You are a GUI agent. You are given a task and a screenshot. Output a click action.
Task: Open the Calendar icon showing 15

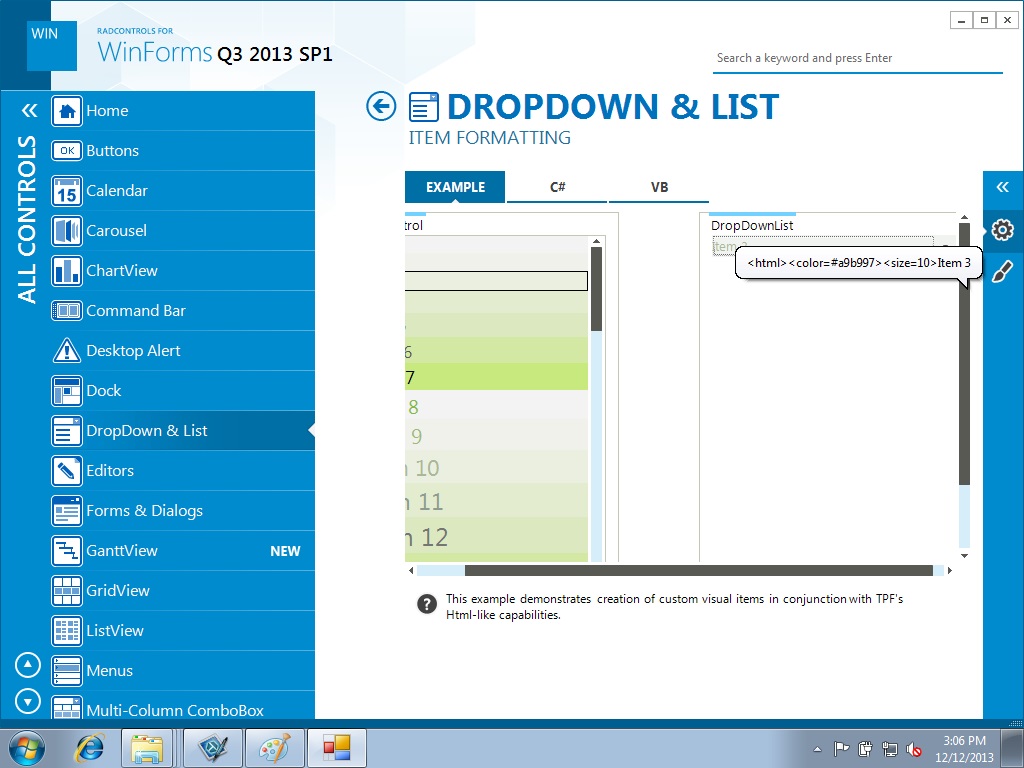pyautogui.click(x=67, y=191)
